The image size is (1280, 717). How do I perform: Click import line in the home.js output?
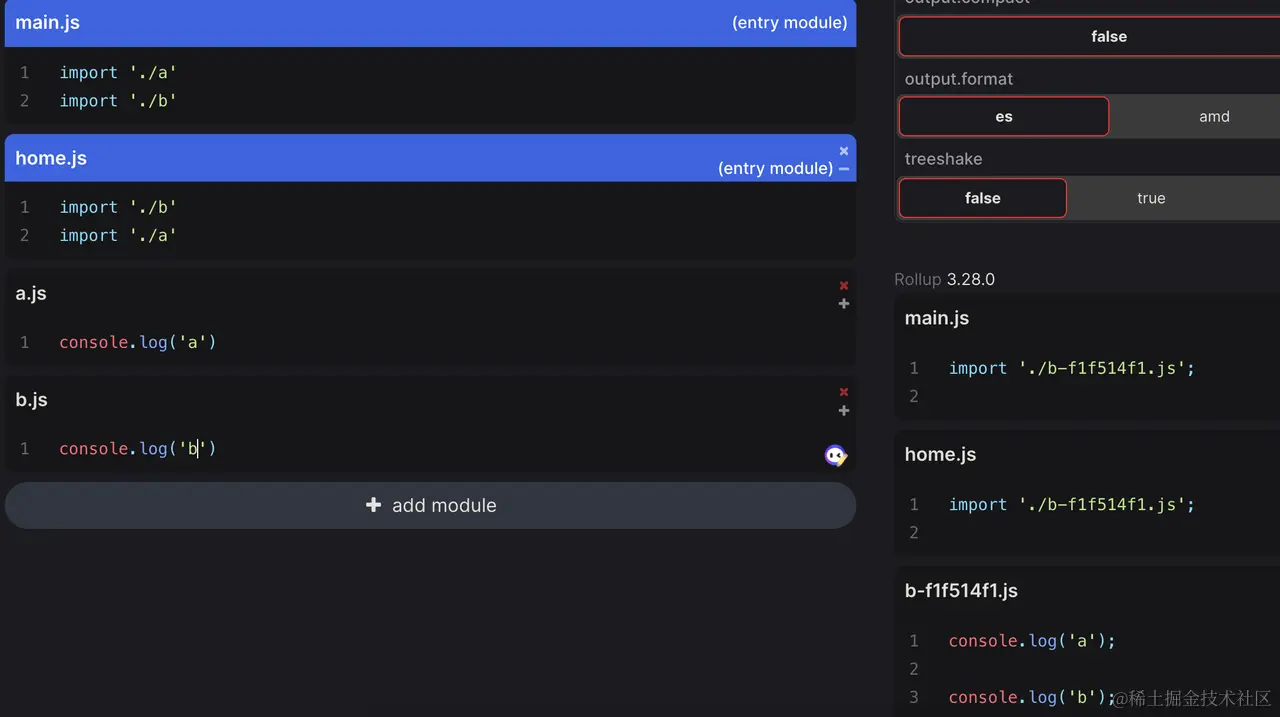coord(1072,504)
